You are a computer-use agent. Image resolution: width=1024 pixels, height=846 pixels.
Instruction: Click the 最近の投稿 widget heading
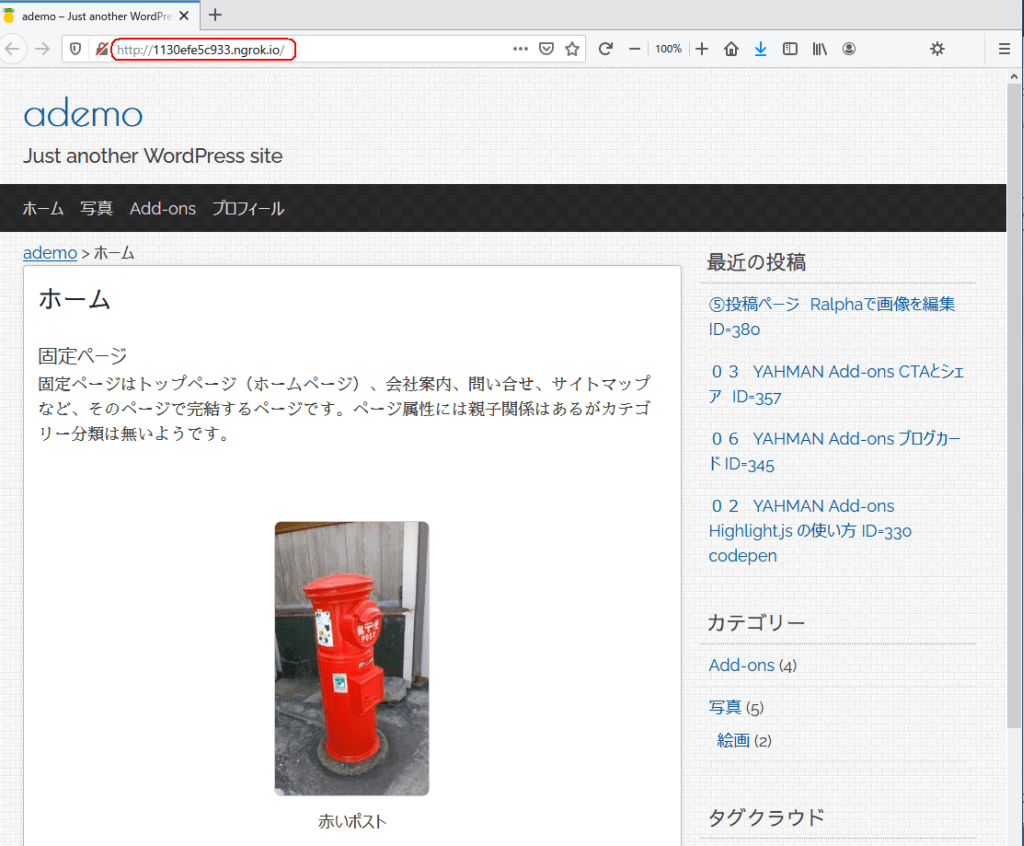756,263
